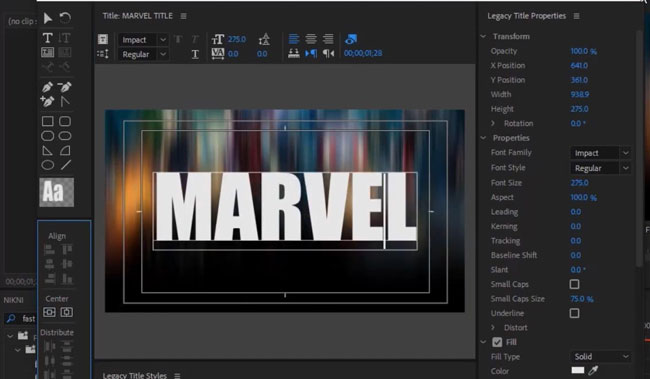Image resolution: width=650 pixels, height=379 pixels.
Task: Select the Wedge tool
Action: pyautogui.click(x=48, y=151)
